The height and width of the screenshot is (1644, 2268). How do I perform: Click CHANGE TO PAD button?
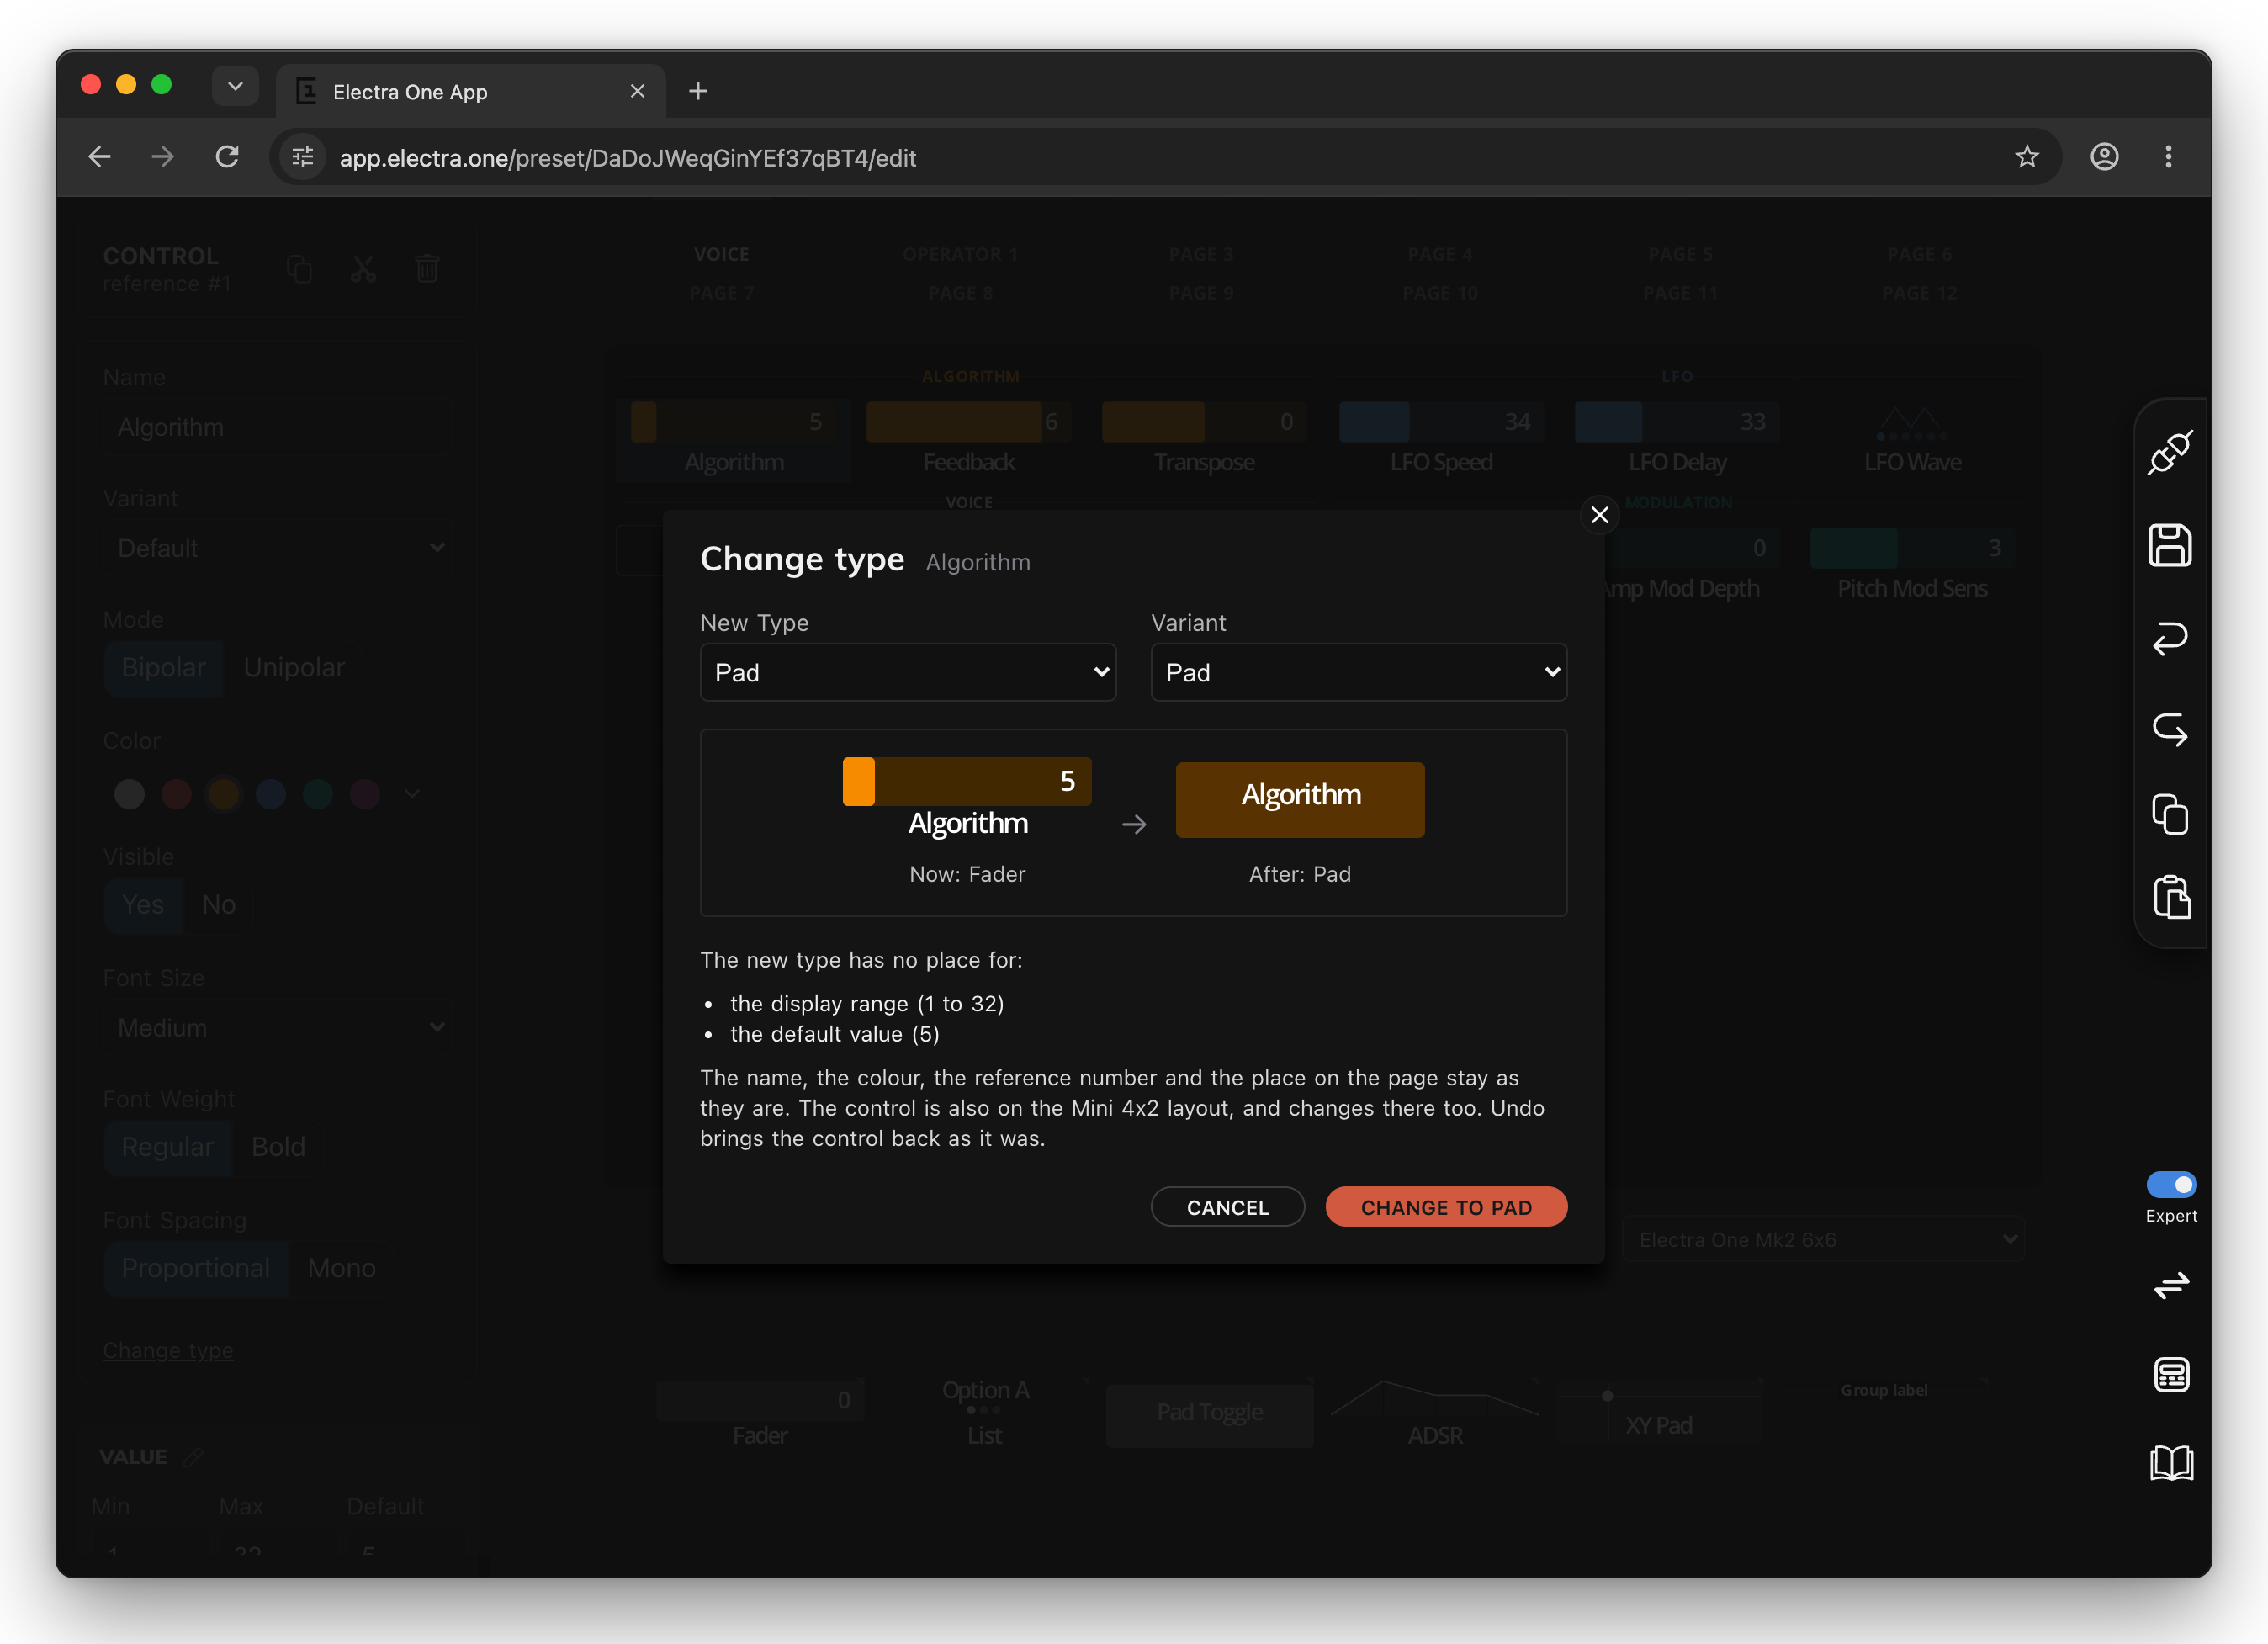[x=1446, y=1207]
